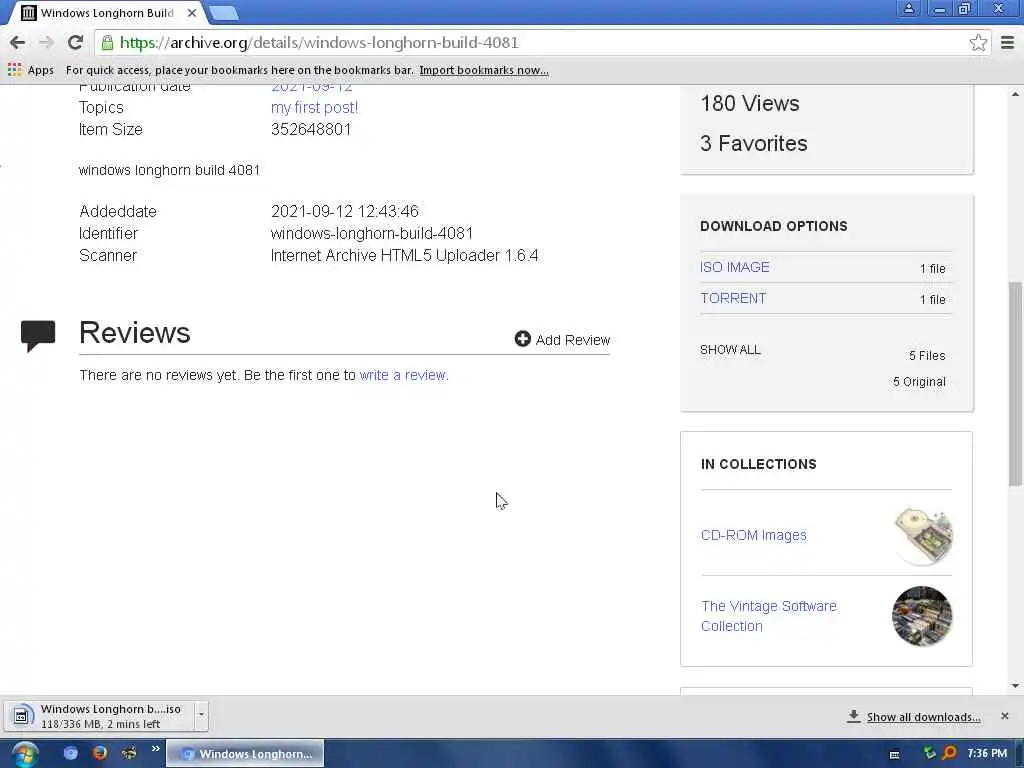1024x768 pixels.
Task: Close the downloads bar
Action: pos(1004,716)
